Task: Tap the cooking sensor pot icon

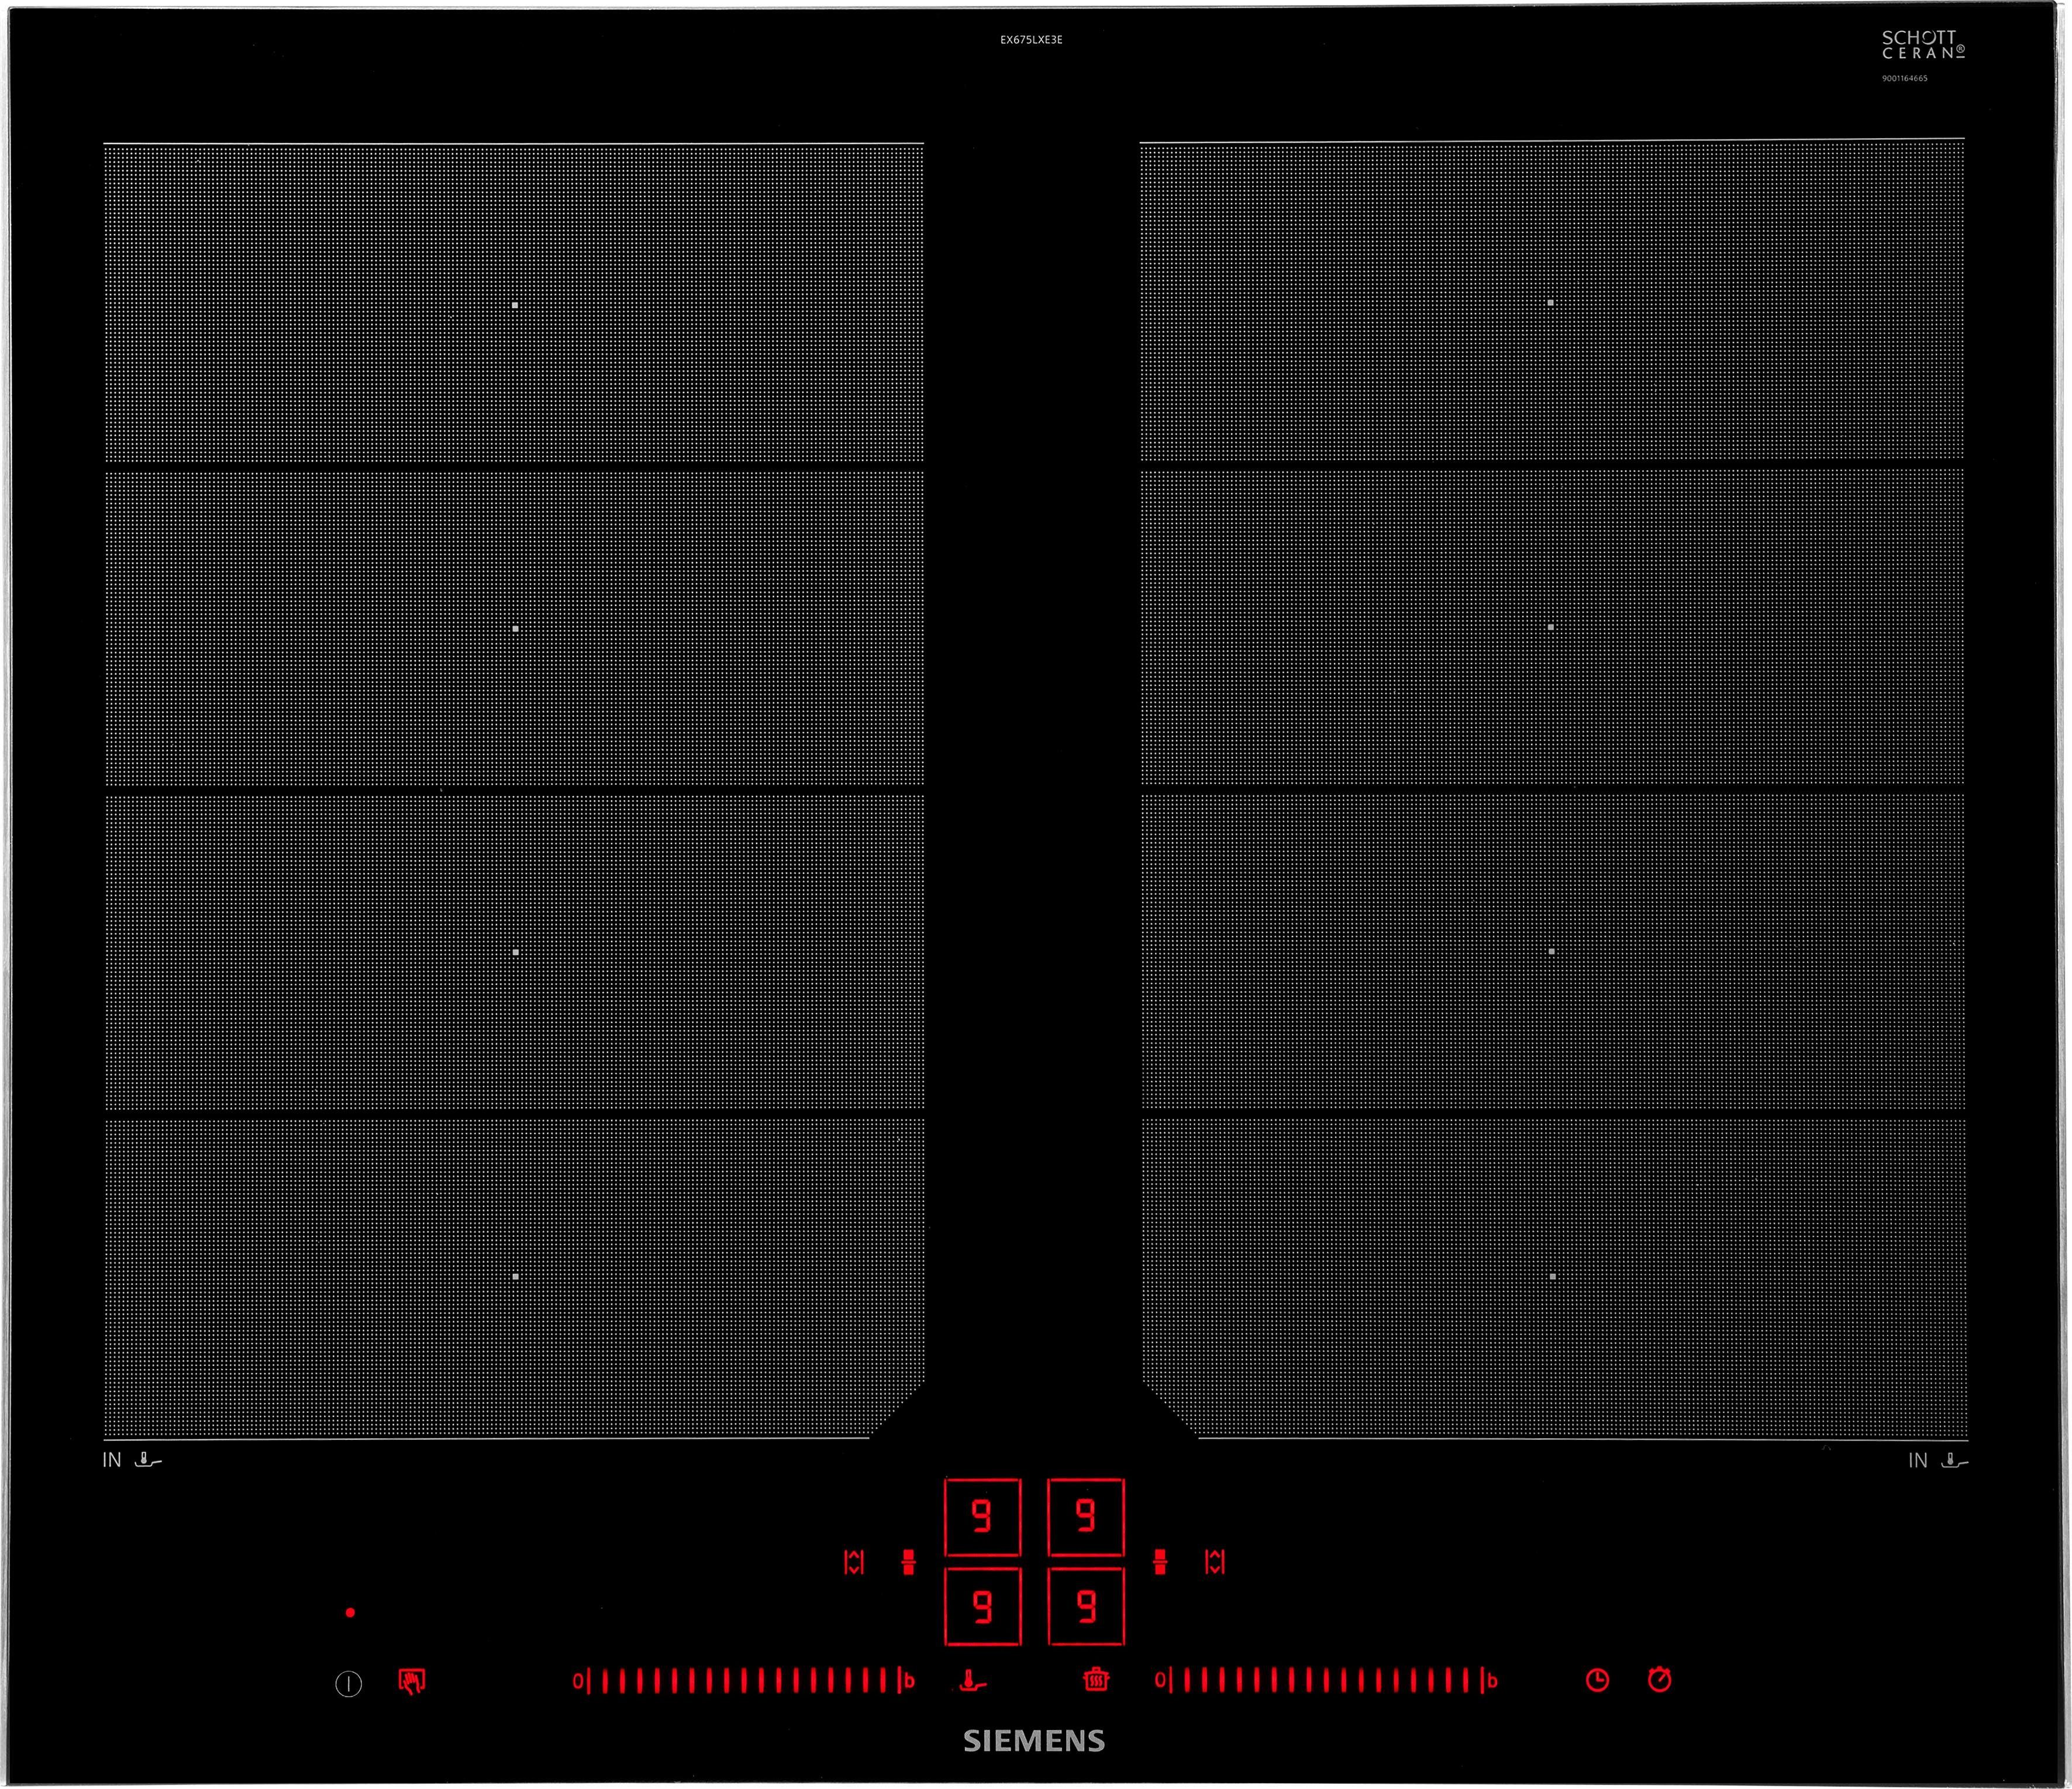Action: coord(1096,1680)
